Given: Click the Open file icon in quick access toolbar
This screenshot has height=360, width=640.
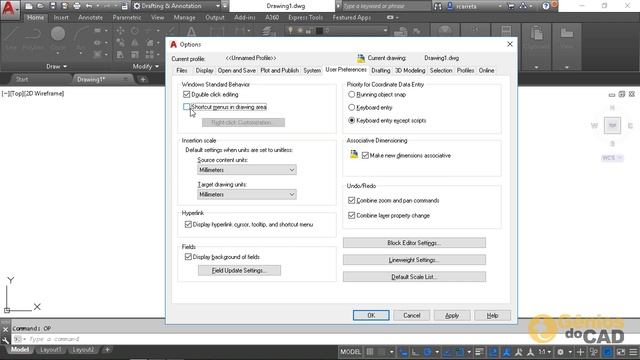Looking at the screenshot, I should (x=40, y=6).
